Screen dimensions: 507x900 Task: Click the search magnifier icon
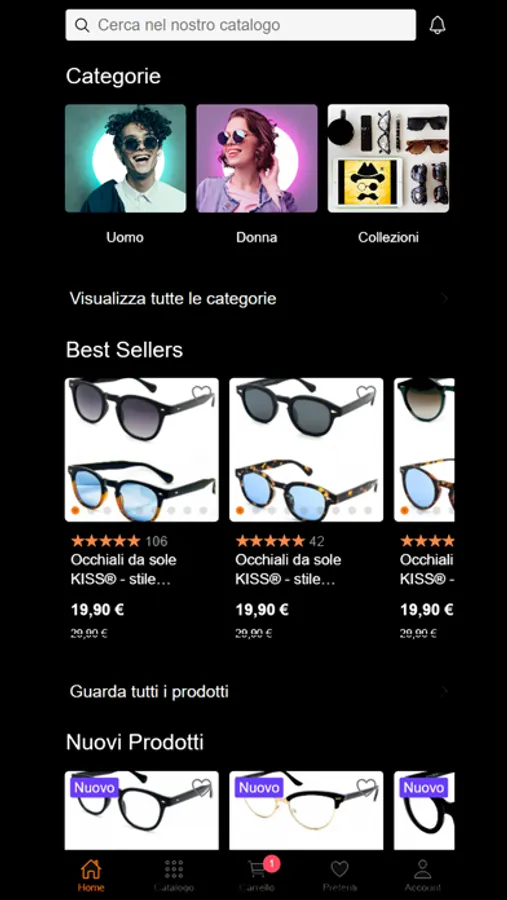coord(82,25)
